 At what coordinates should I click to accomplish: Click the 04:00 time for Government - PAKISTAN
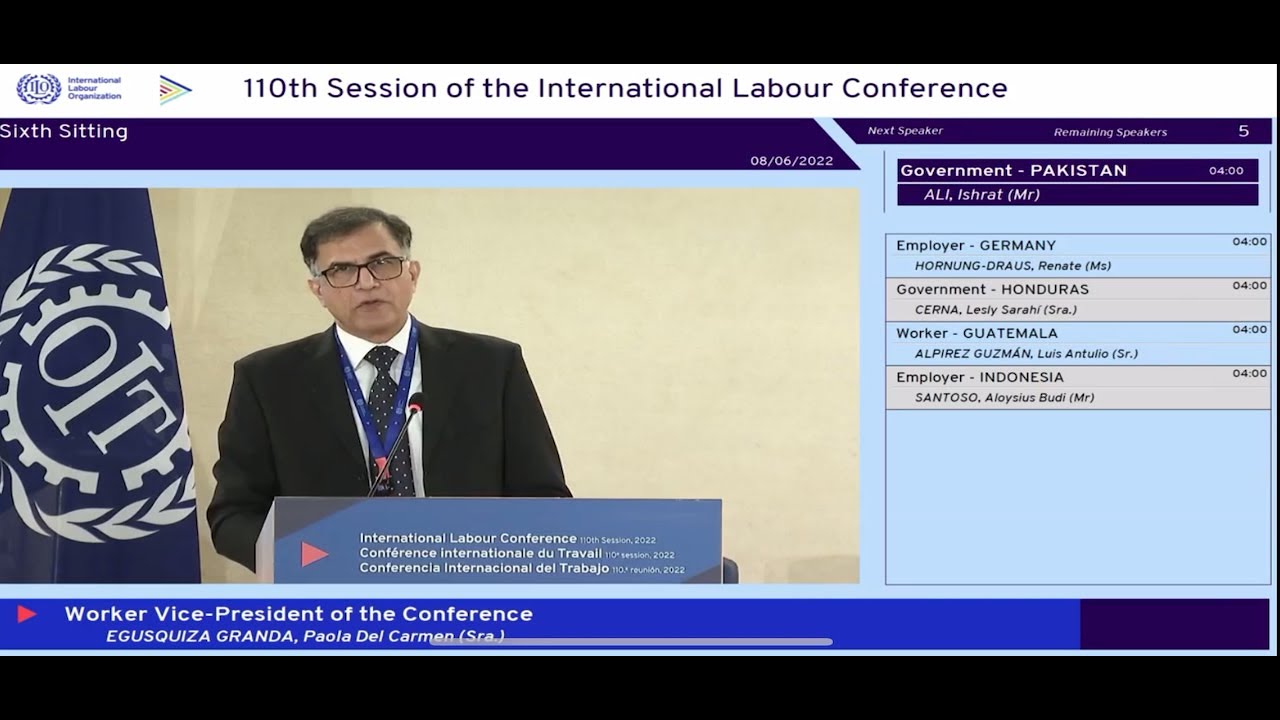(x=1226, y=171)
